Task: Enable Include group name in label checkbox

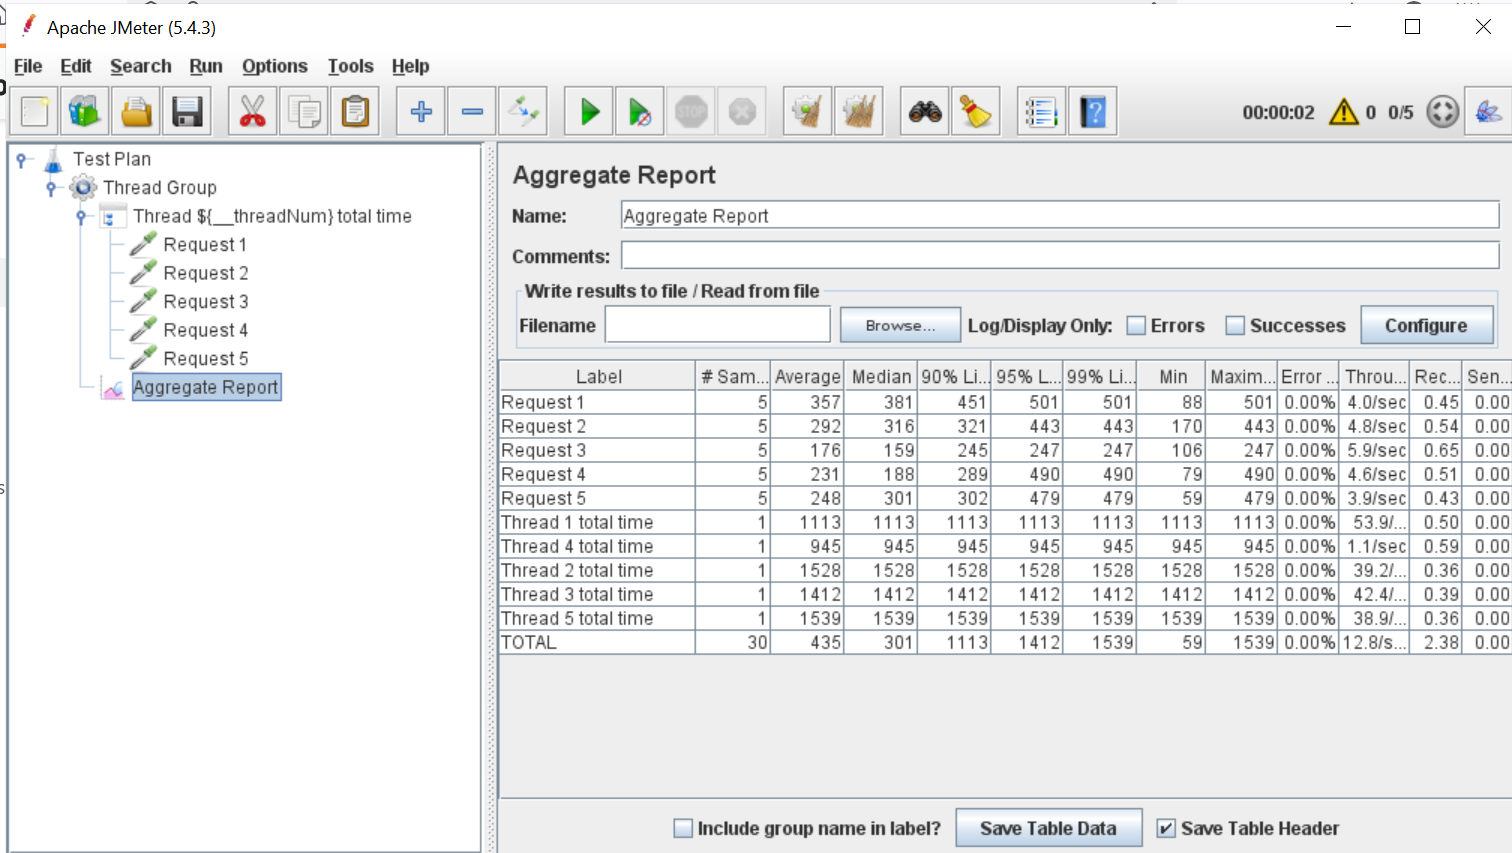Action: (x=683, y=828)
